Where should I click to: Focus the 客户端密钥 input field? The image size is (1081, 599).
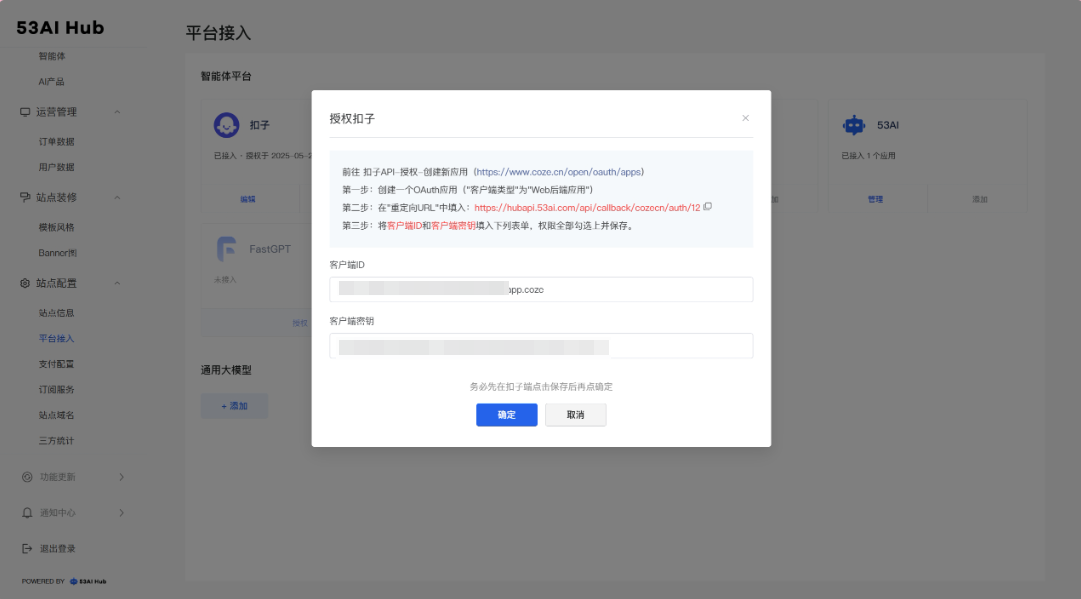click(x=541, y=346)
